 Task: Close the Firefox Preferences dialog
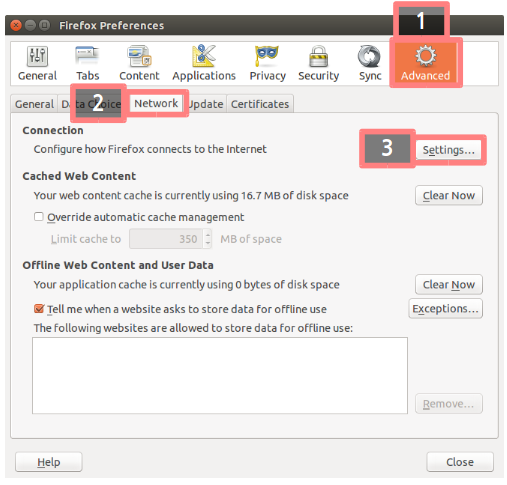(x=460, y=462)
